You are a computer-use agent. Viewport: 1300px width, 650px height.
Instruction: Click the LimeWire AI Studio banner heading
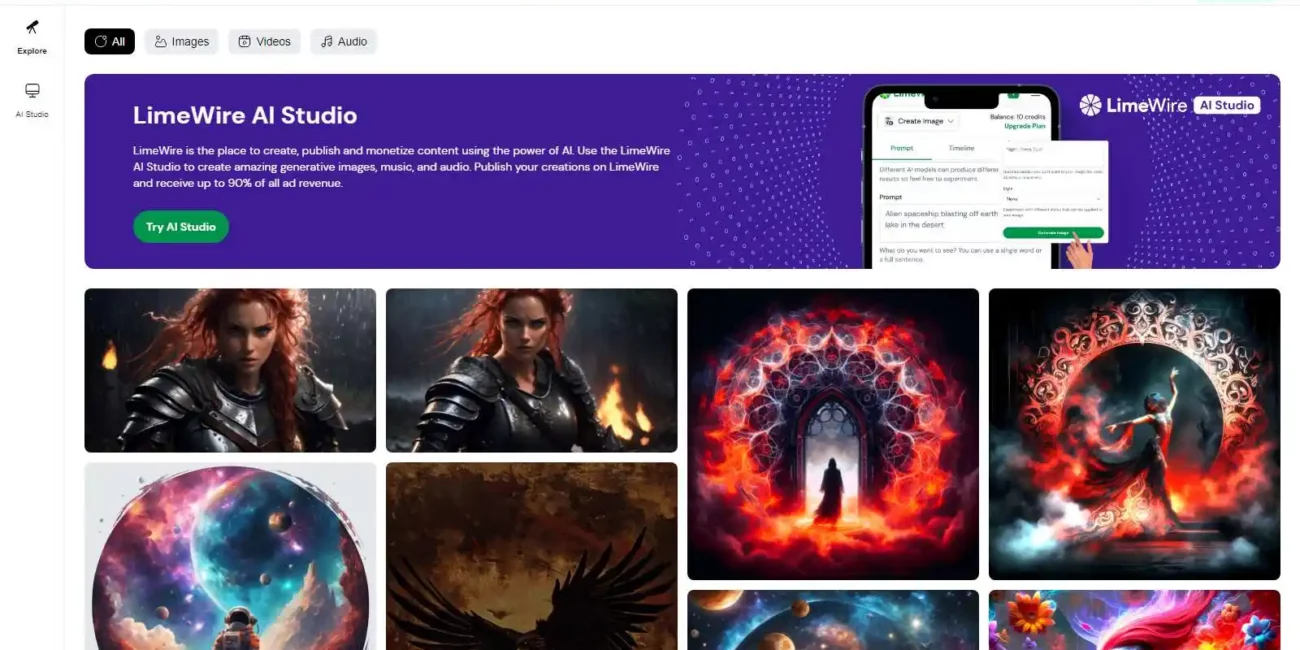245,115
